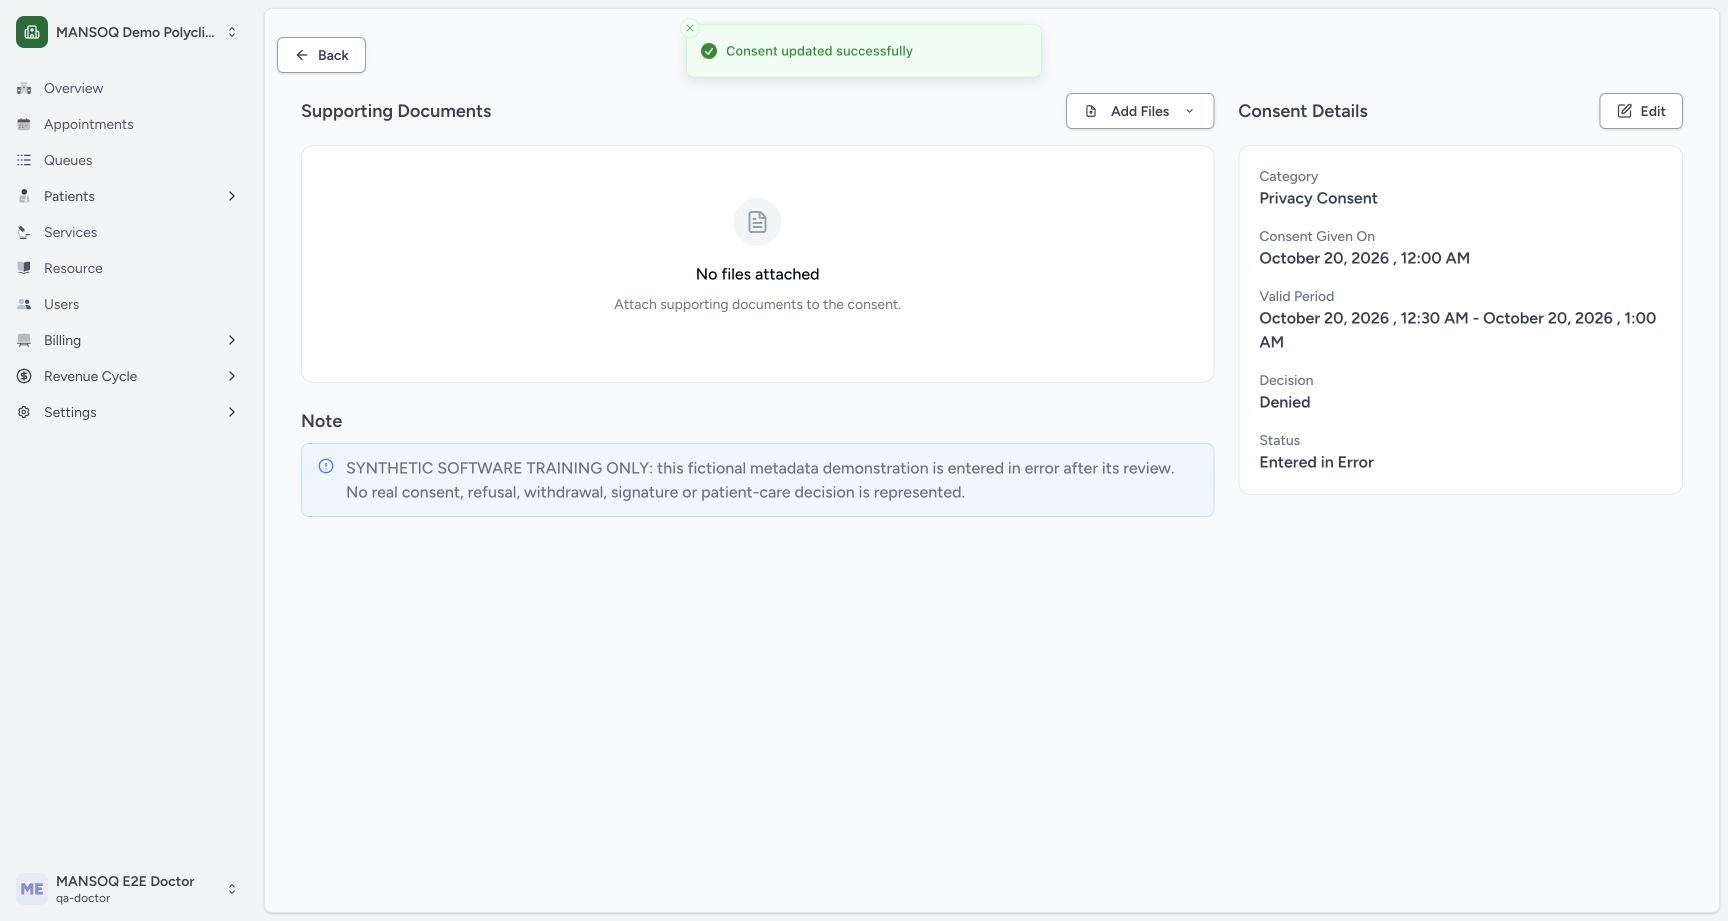The image size is (1728, 921).
Task: Click the pencil icon in Edit button
Action: tap(1625, 111)
